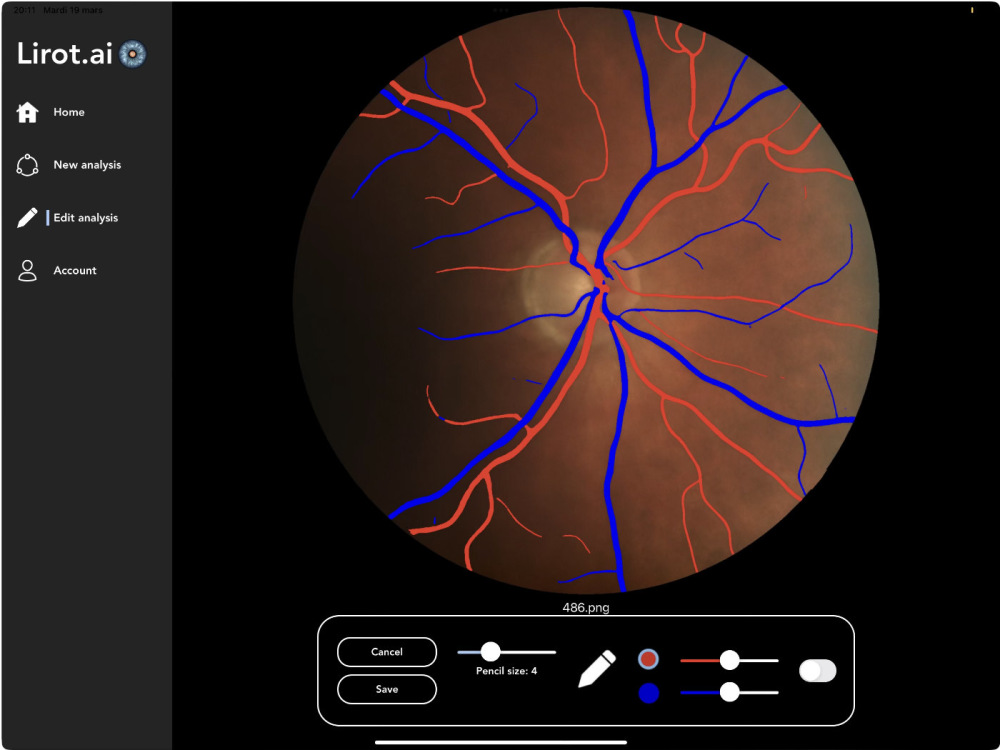Select the red artery color swatch
This screenshot has width=1000, height=750.
tap(649, 659)
